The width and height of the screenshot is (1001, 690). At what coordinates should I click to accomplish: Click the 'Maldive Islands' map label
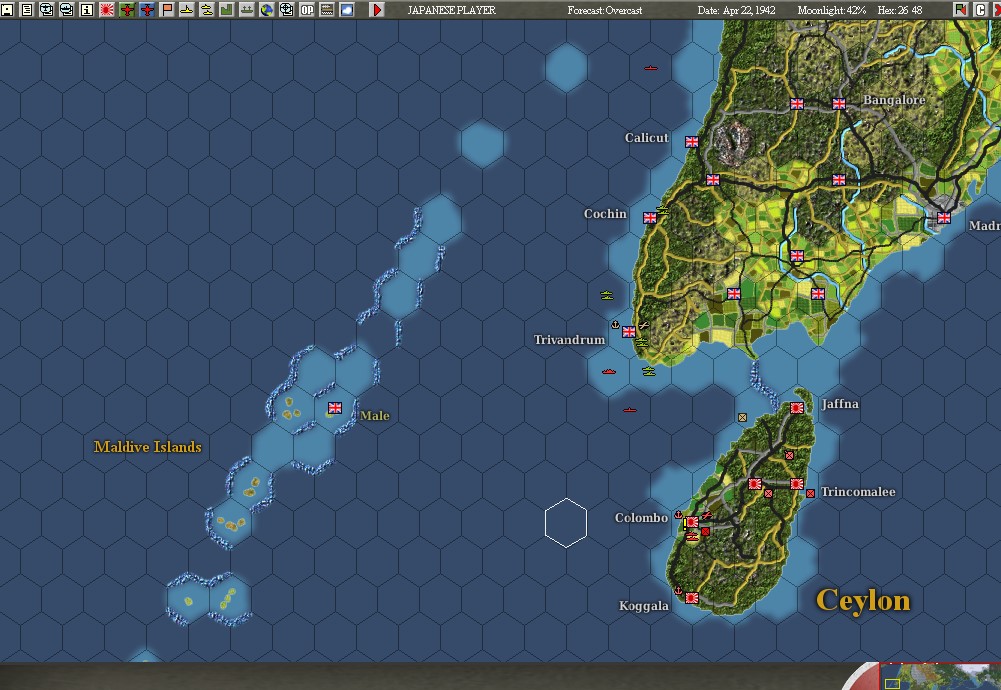pos(147,447)
